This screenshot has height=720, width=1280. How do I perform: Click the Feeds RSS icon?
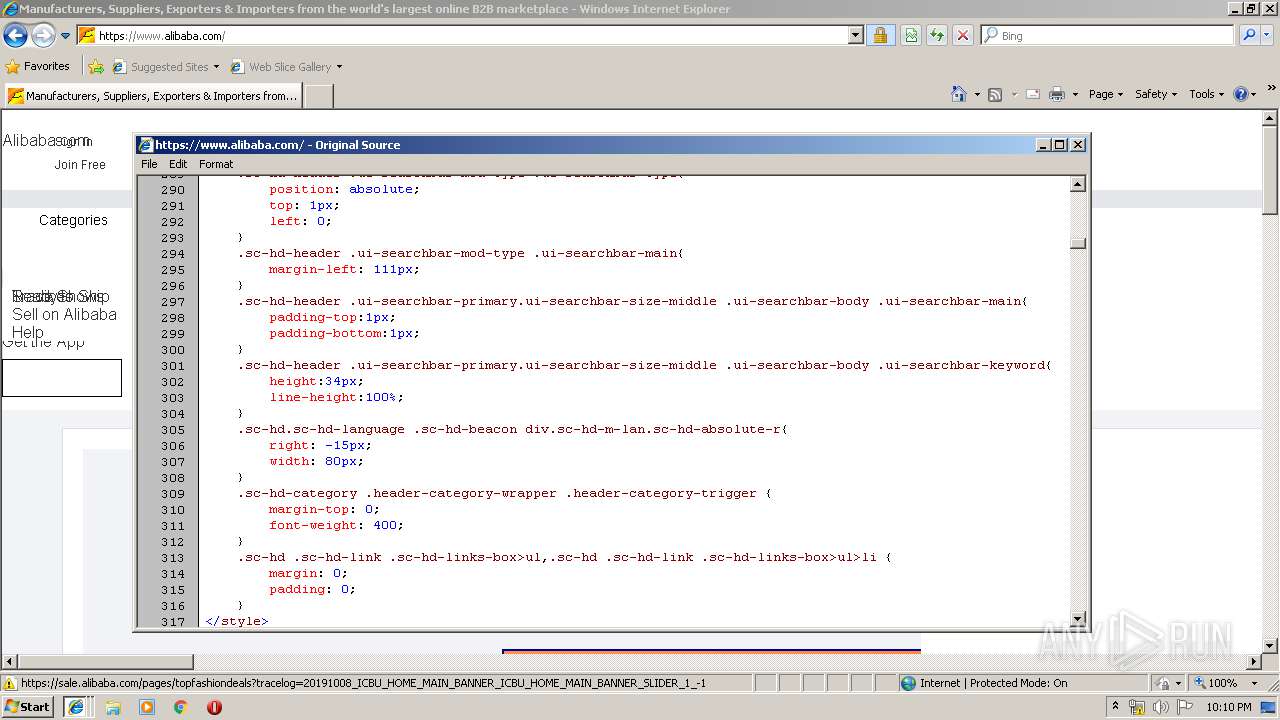pyautogui.click(x=995, y=94)
